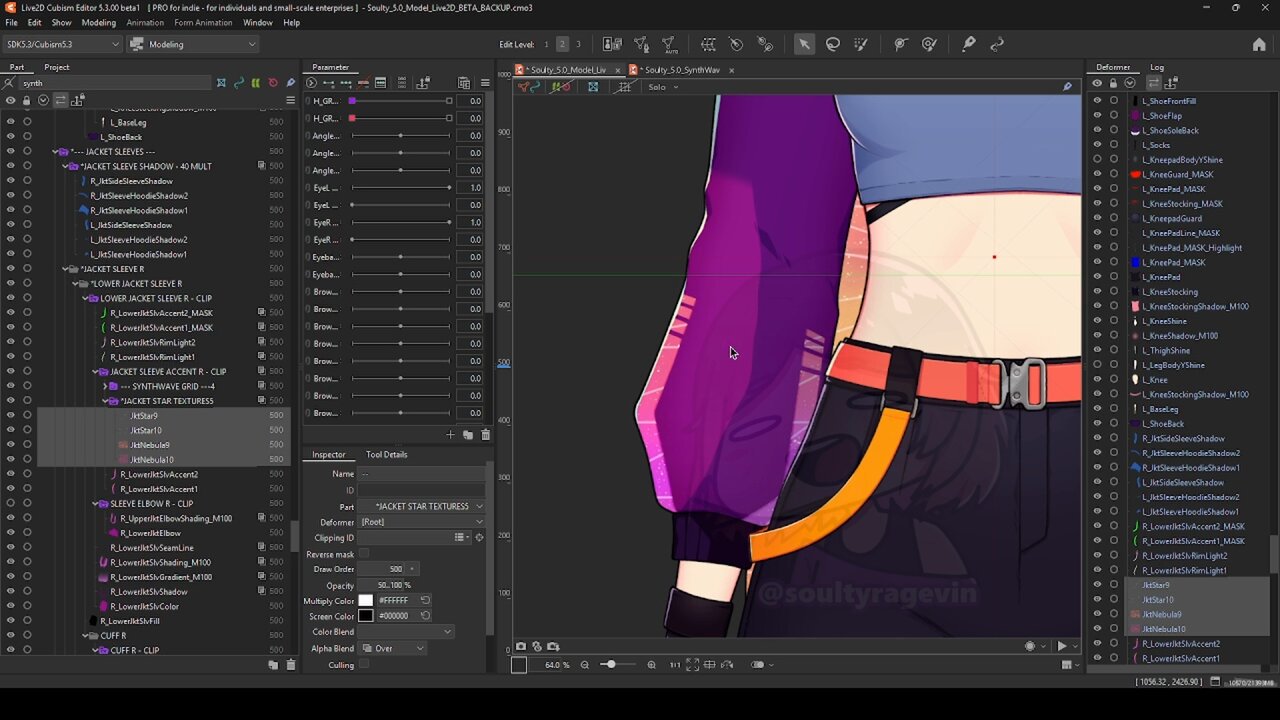Click the trash icon at the bottom of the Part panel

click(291, 665)
